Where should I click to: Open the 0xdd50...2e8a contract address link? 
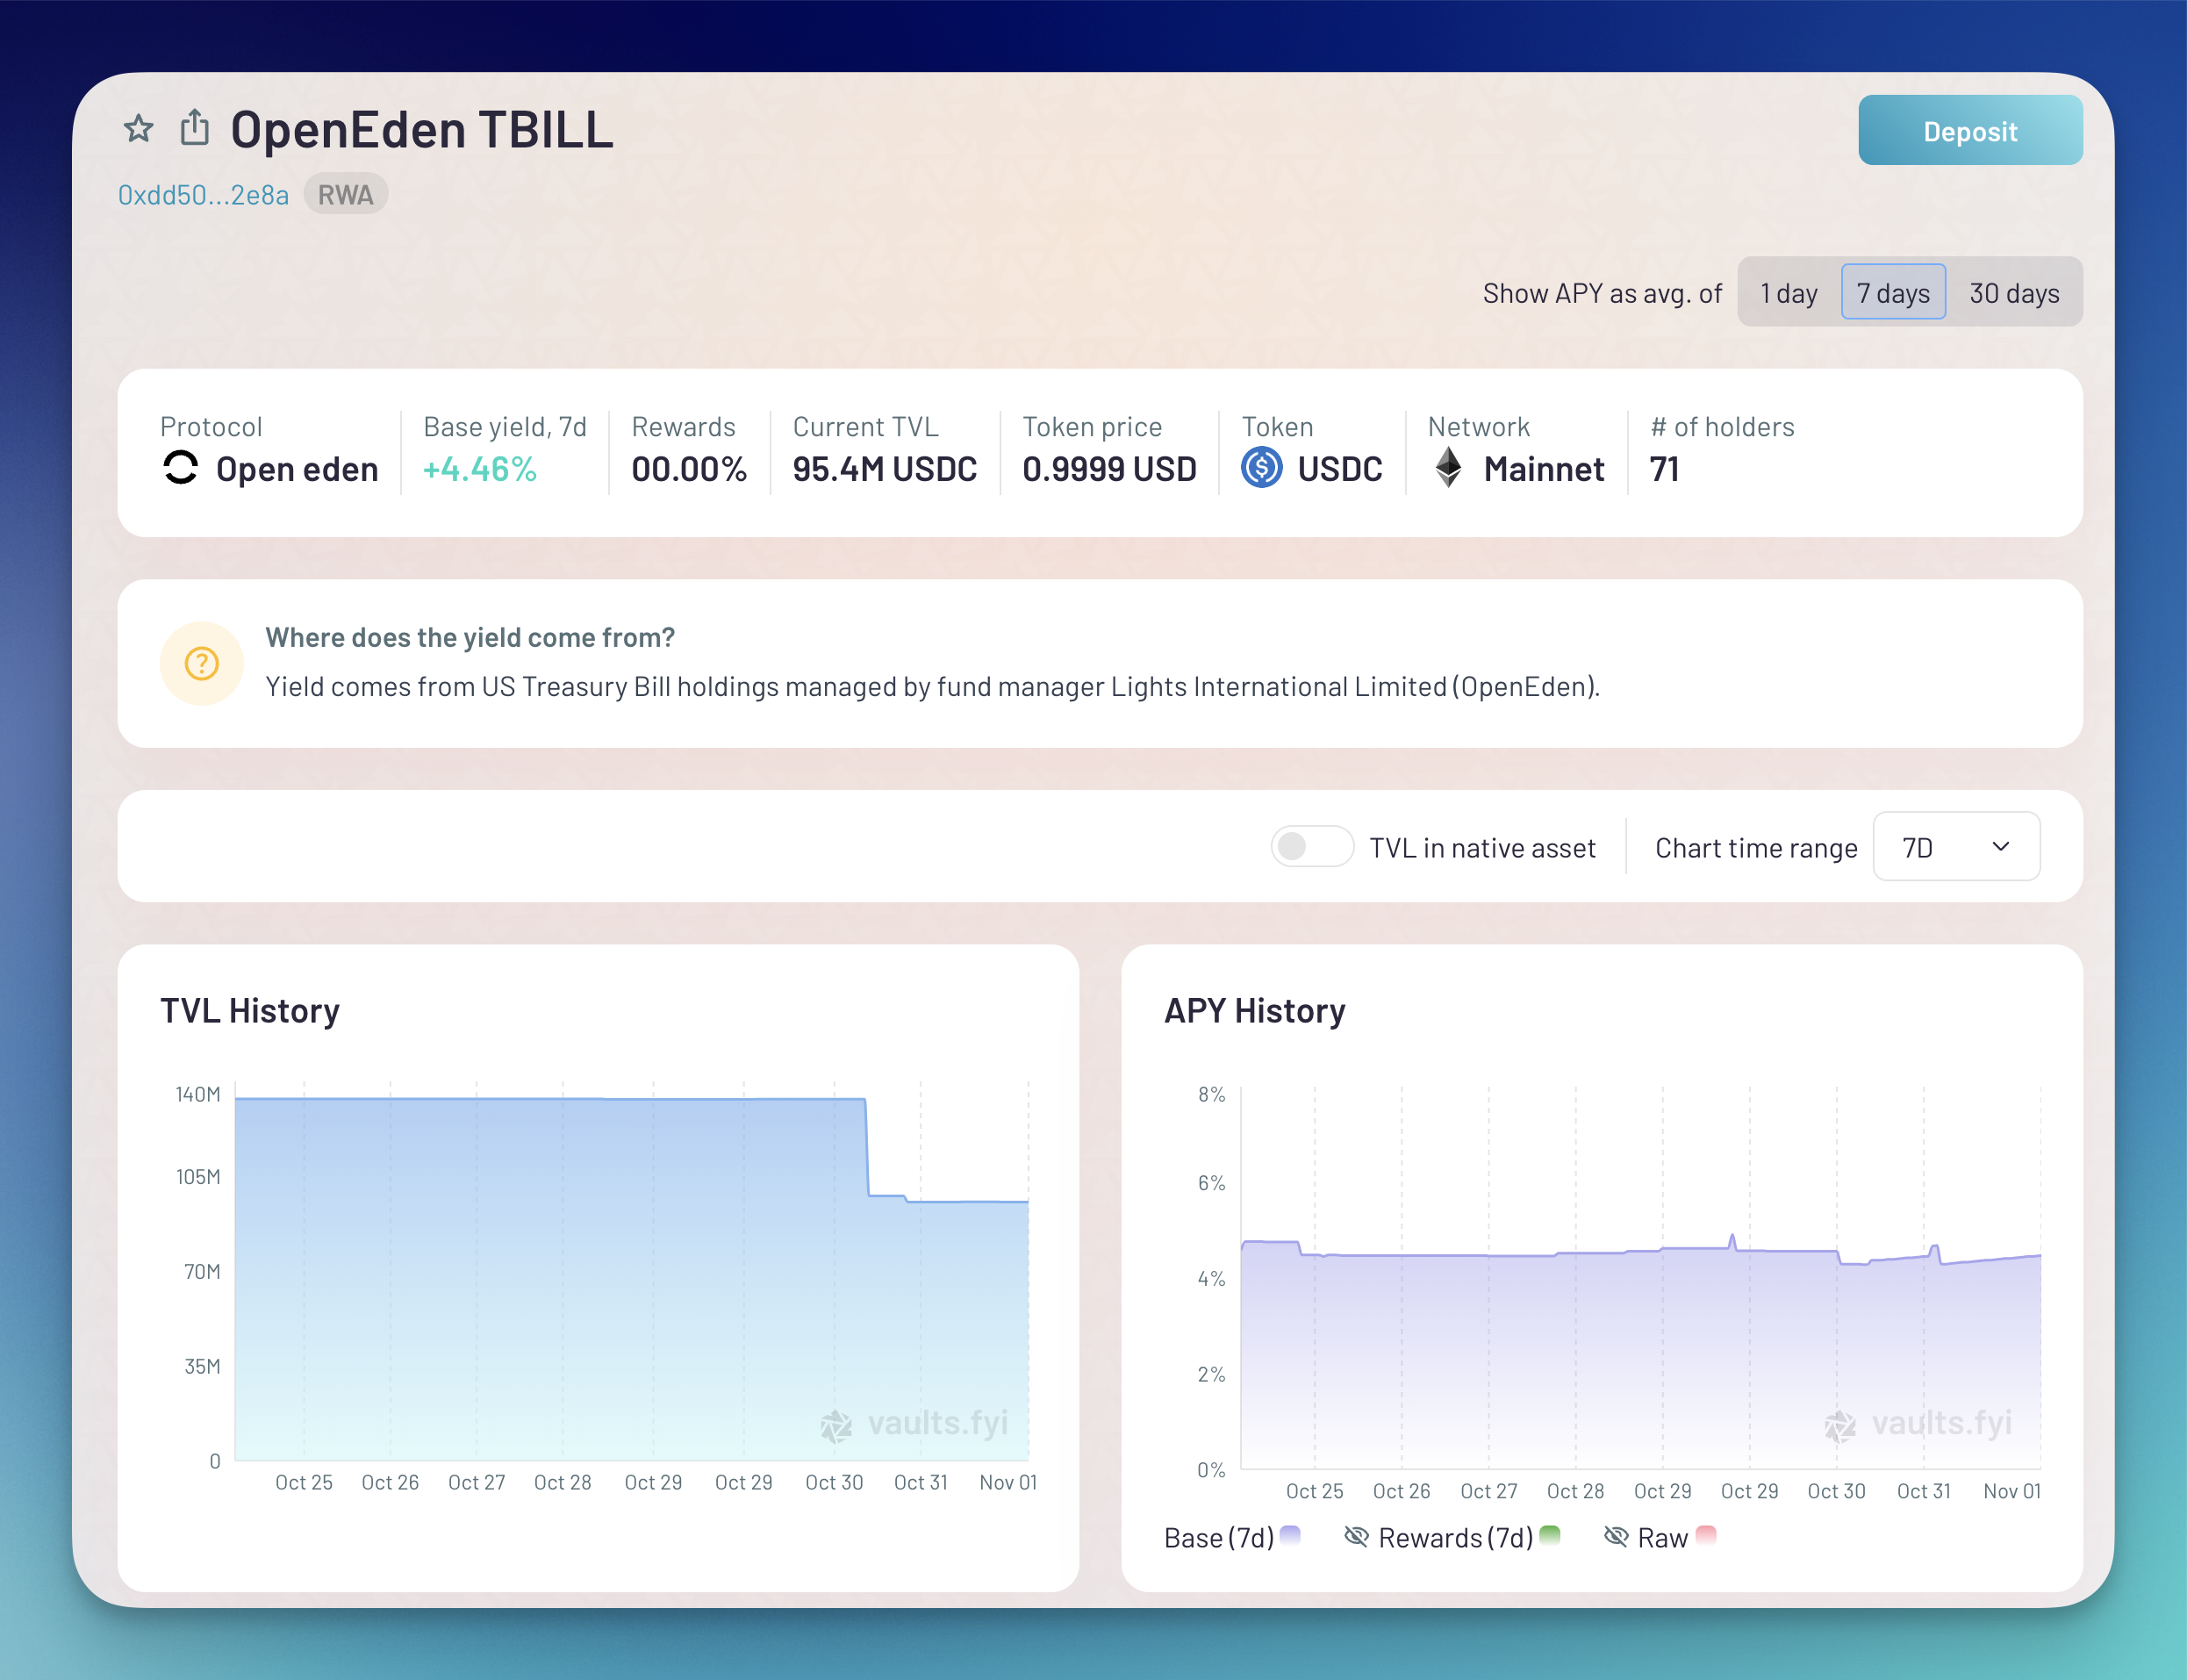point(204,195)
